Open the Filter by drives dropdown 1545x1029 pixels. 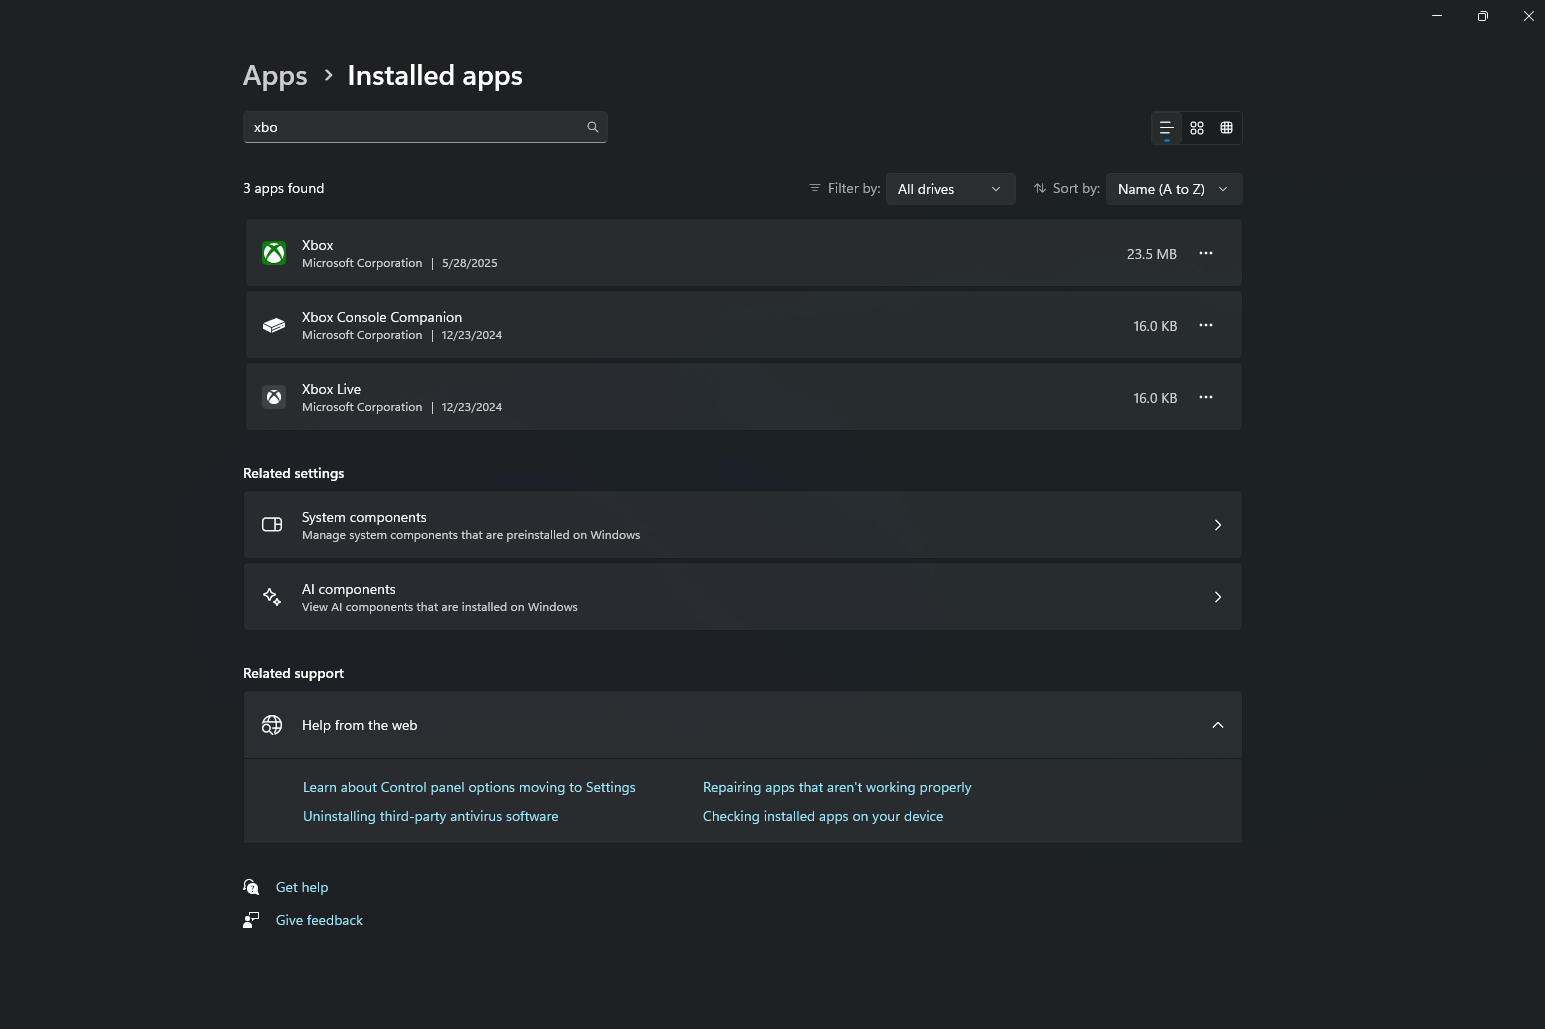tap(950, 189)
